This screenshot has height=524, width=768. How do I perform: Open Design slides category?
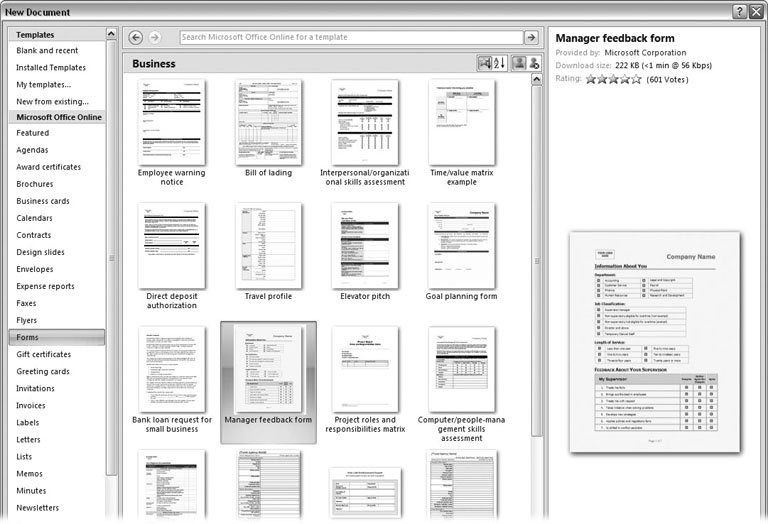(x=40, y=252)
